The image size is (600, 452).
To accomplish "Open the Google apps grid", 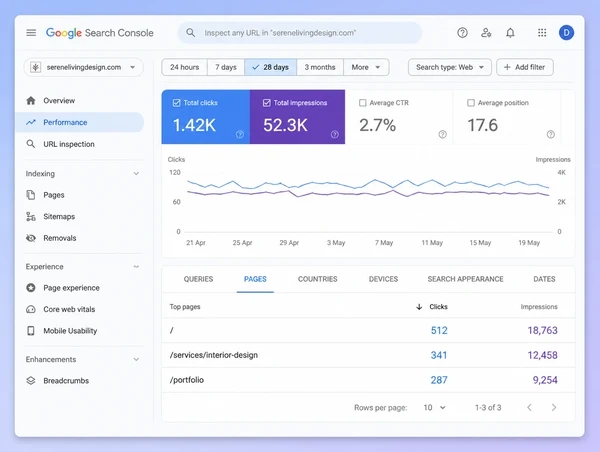I will point(542,33).
